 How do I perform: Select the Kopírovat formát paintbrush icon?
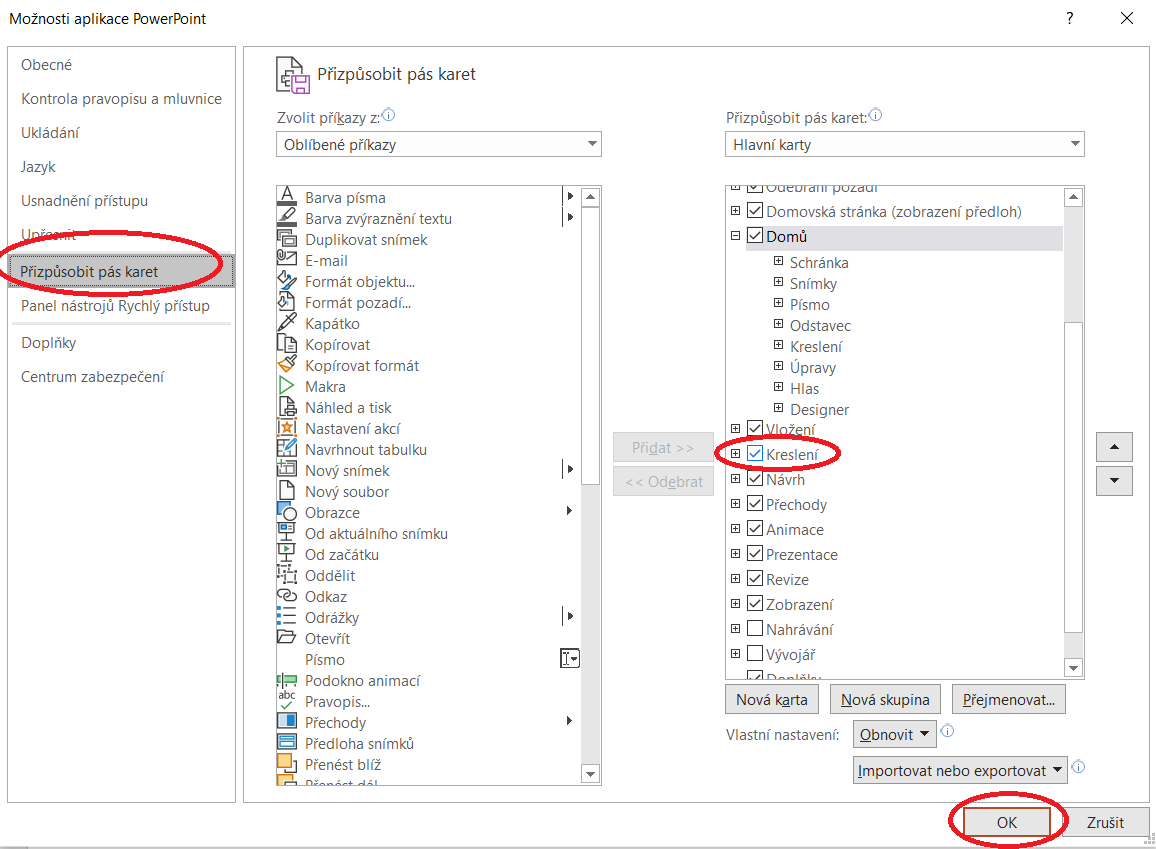point(286,365)
